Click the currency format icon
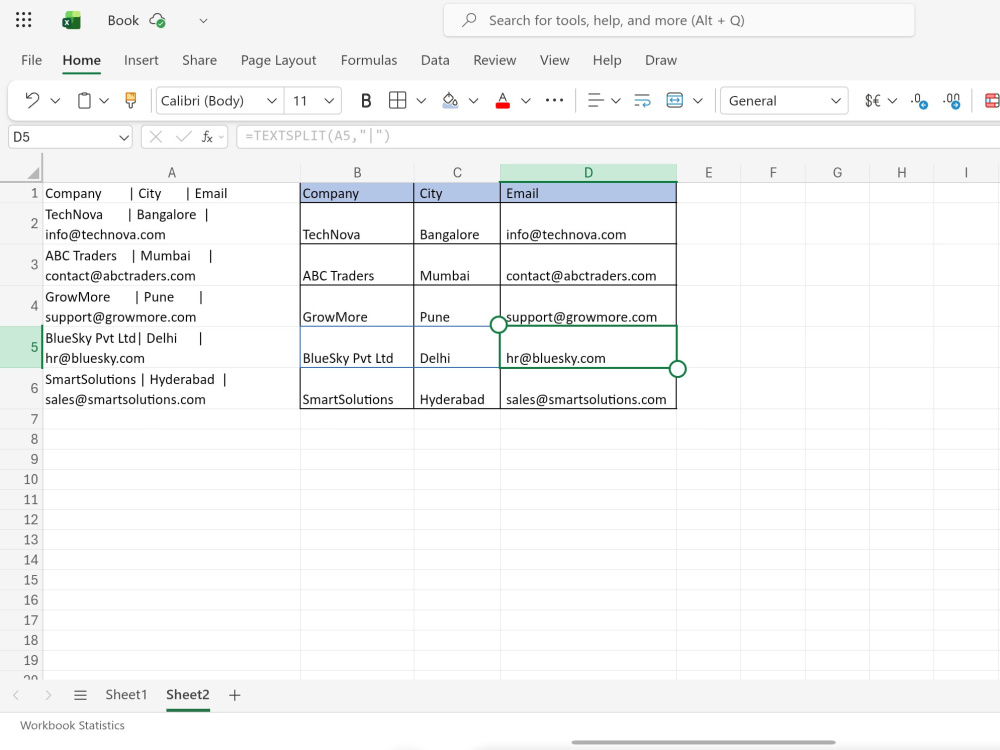1000x750 pixels. [872, 101]
